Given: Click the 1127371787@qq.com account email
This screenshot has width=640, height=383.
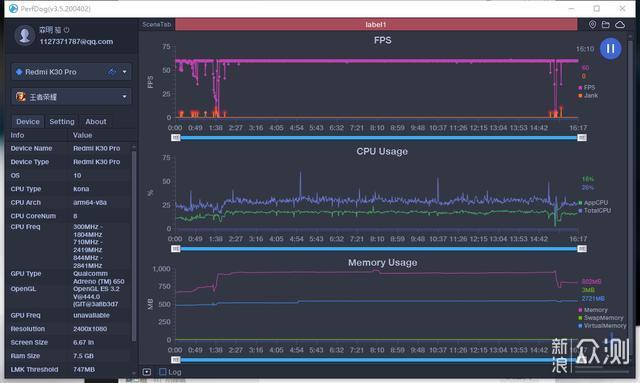Looking at the screenshot, I should pyautogui.click(x=76, y=42).
